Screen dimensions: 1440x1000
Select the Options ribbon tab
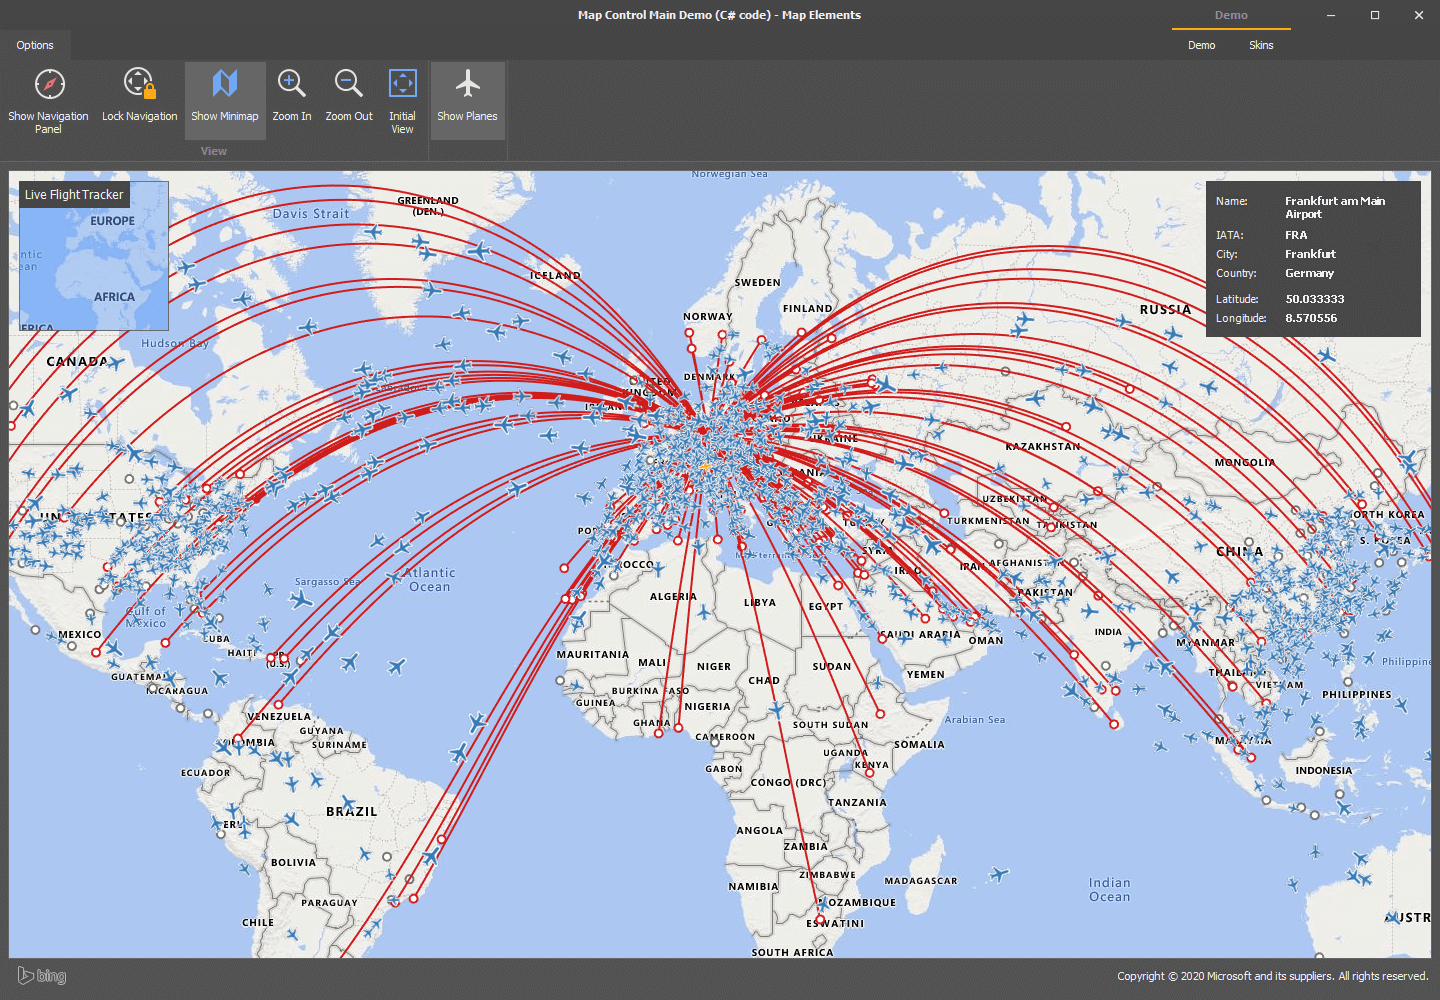tap(35, 45)
